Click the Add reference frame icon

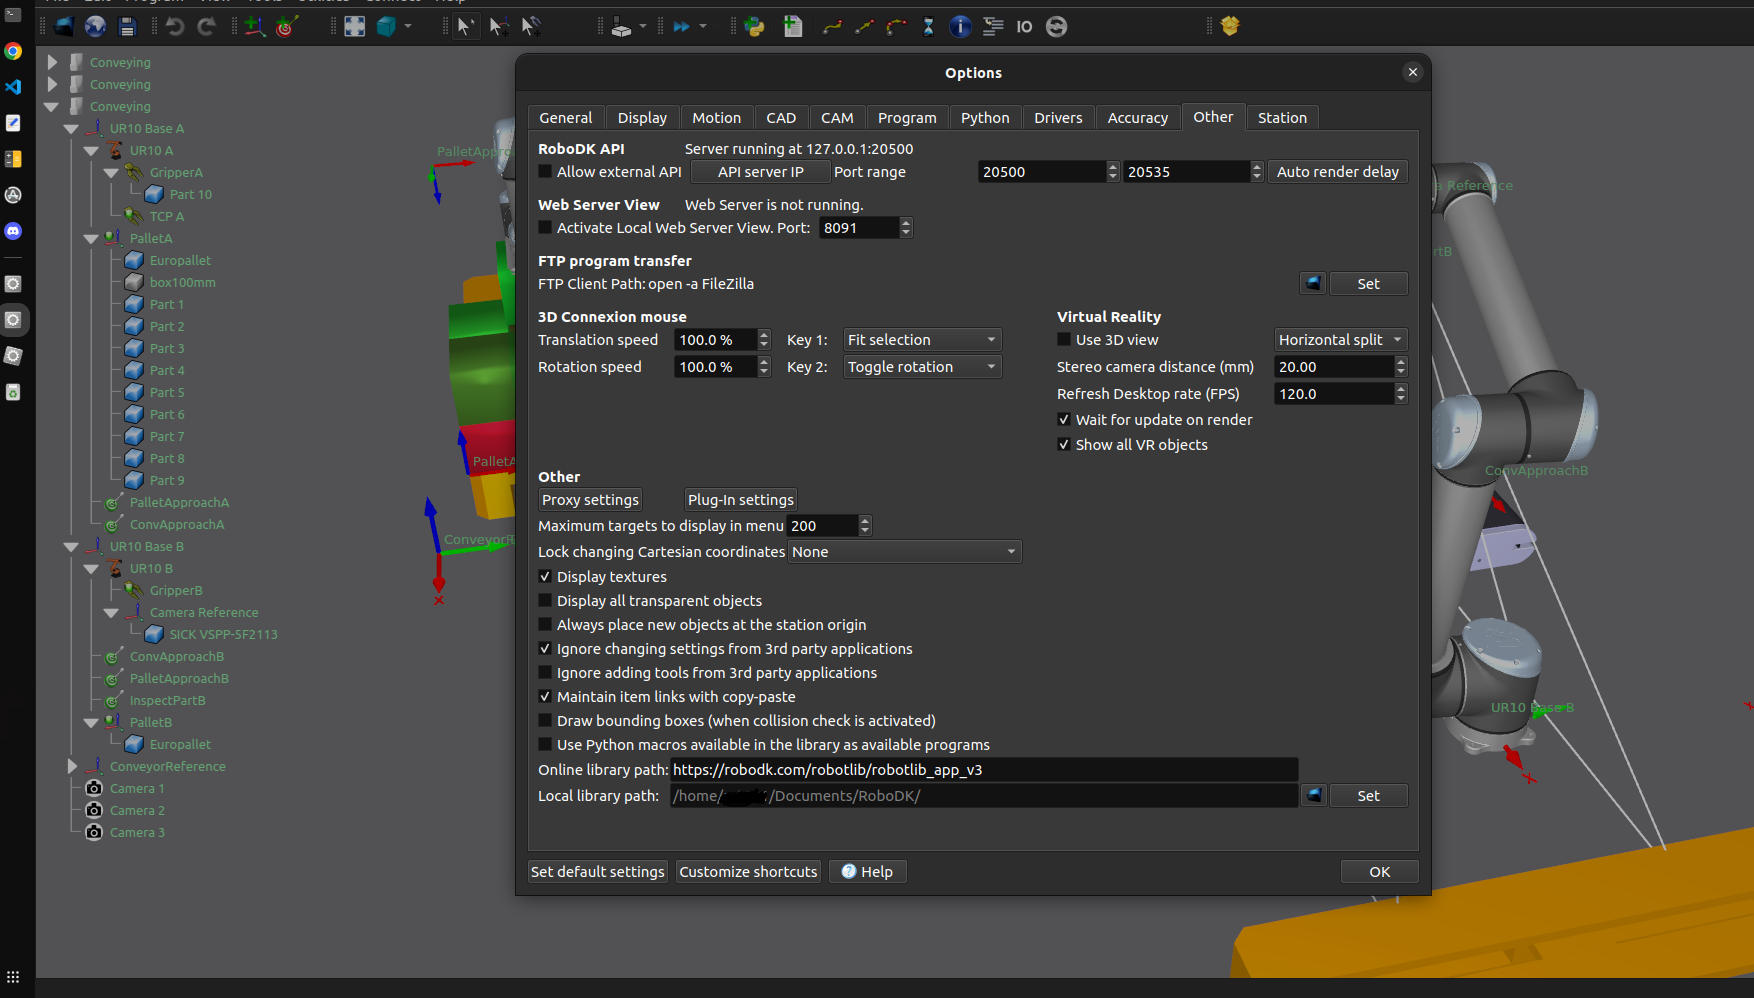click(x=255, y=27)
